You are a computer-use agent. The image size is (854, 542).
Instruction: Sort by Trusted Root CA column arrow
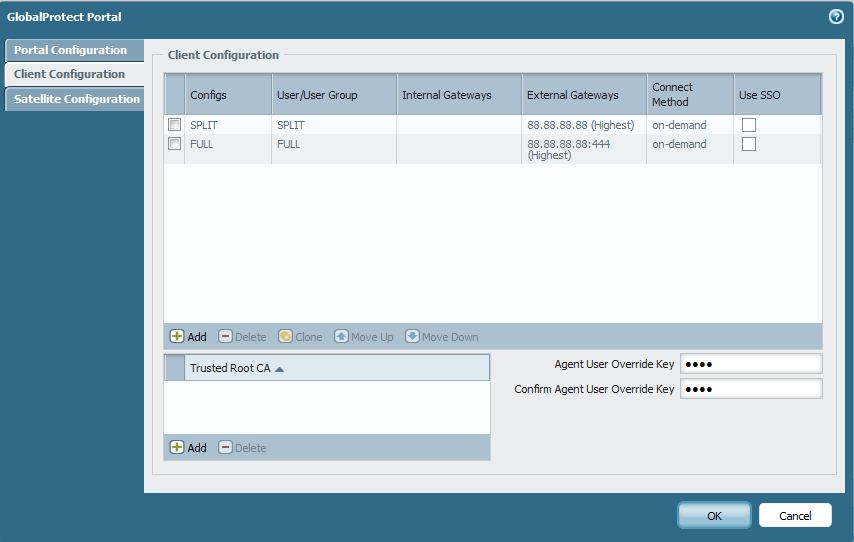280,369
